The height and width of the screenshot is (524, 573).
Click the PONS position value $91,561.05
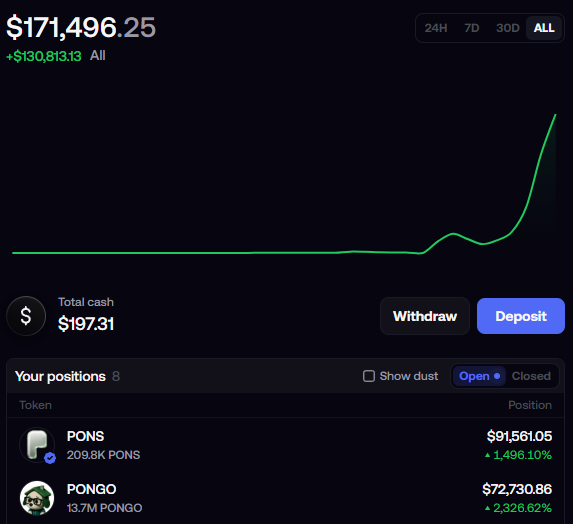pyautogui.click(x=519, y=436)
